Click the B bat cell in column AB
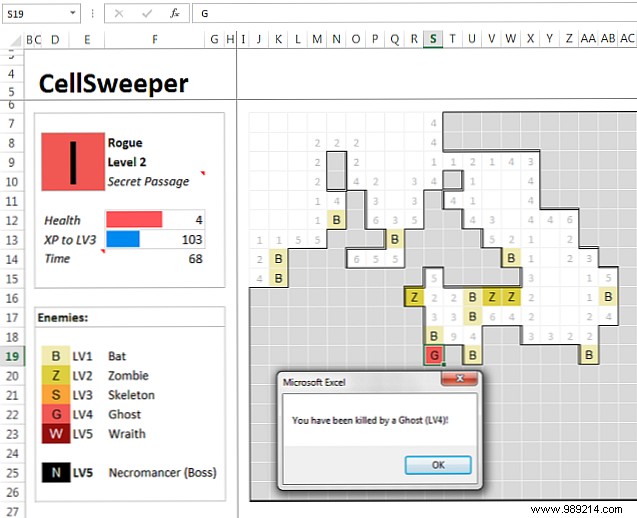This screenshot has height=518, width=637. (608, 297)
